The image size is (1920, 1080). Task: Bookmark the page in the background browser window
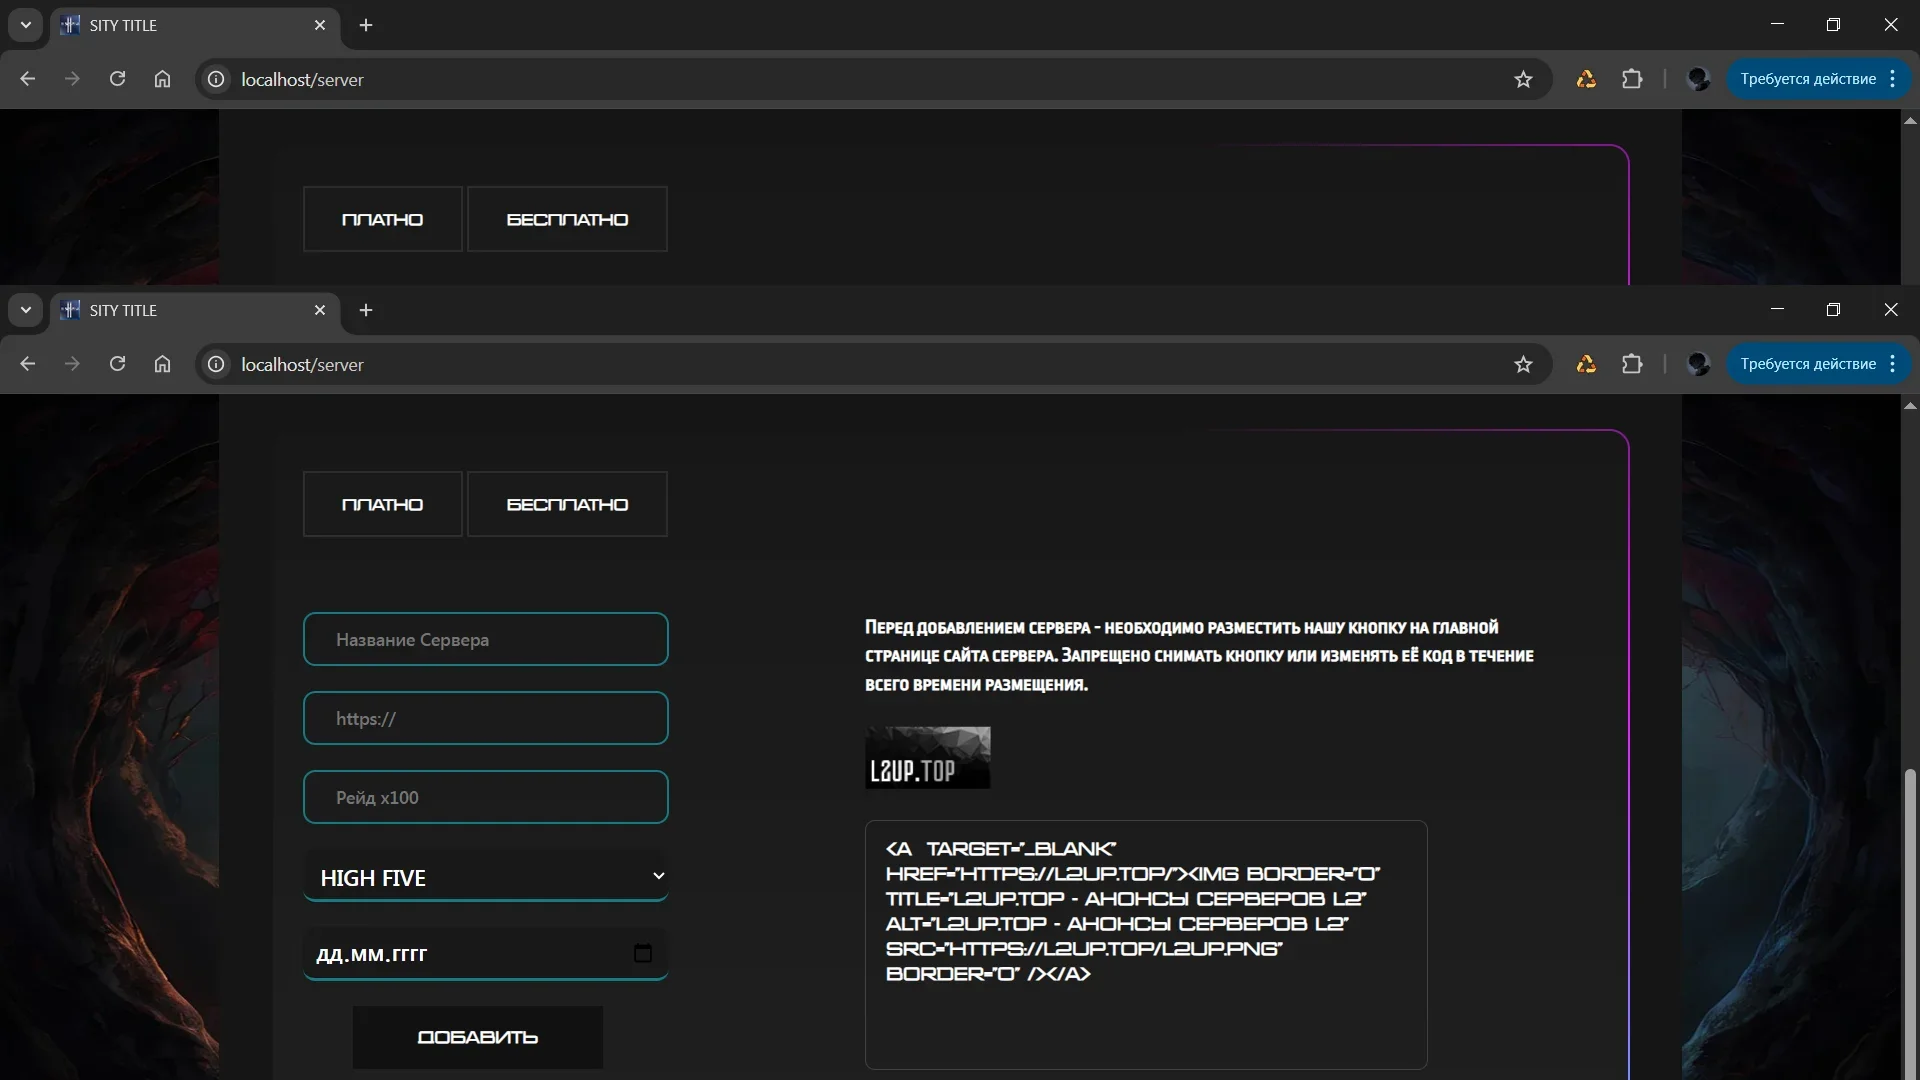tap(1523, 79)
